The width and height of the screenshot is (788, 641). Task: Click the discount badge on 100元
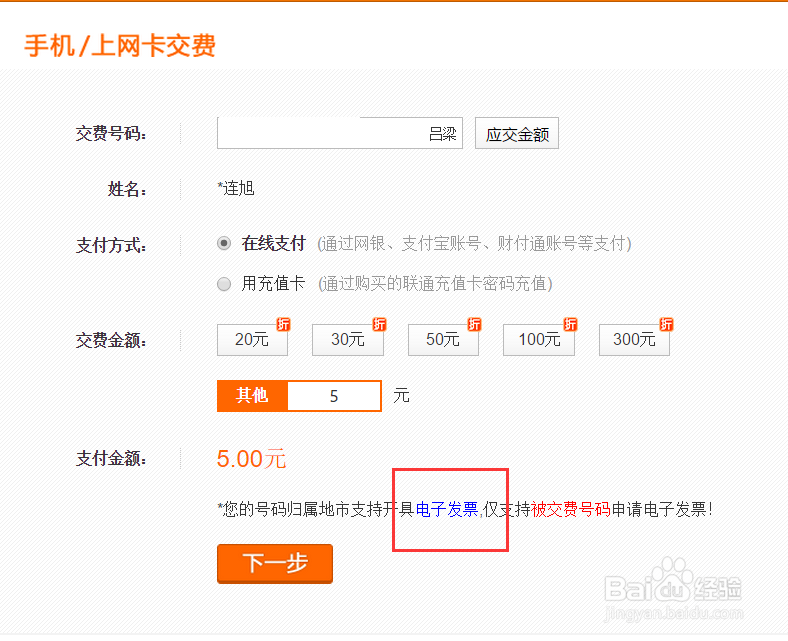[x=570, y=324]
